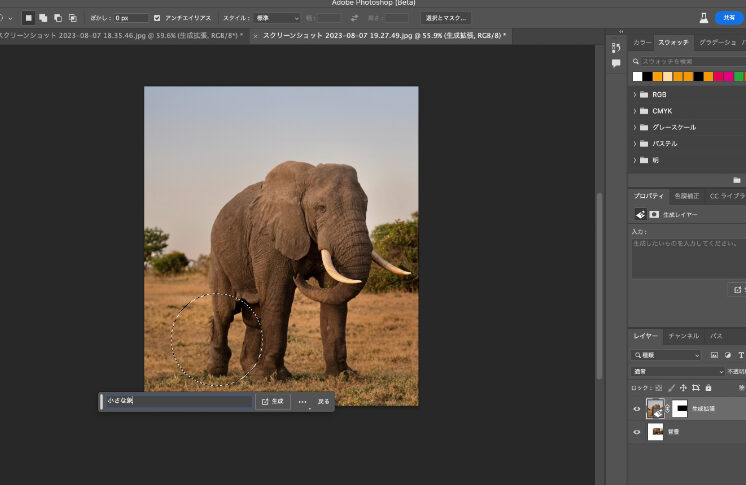Image resolution: width=746 pixels, height=485 pixels.
Task: Hide the 生成拡張 layer via eye icon
Action: point(637,409)
